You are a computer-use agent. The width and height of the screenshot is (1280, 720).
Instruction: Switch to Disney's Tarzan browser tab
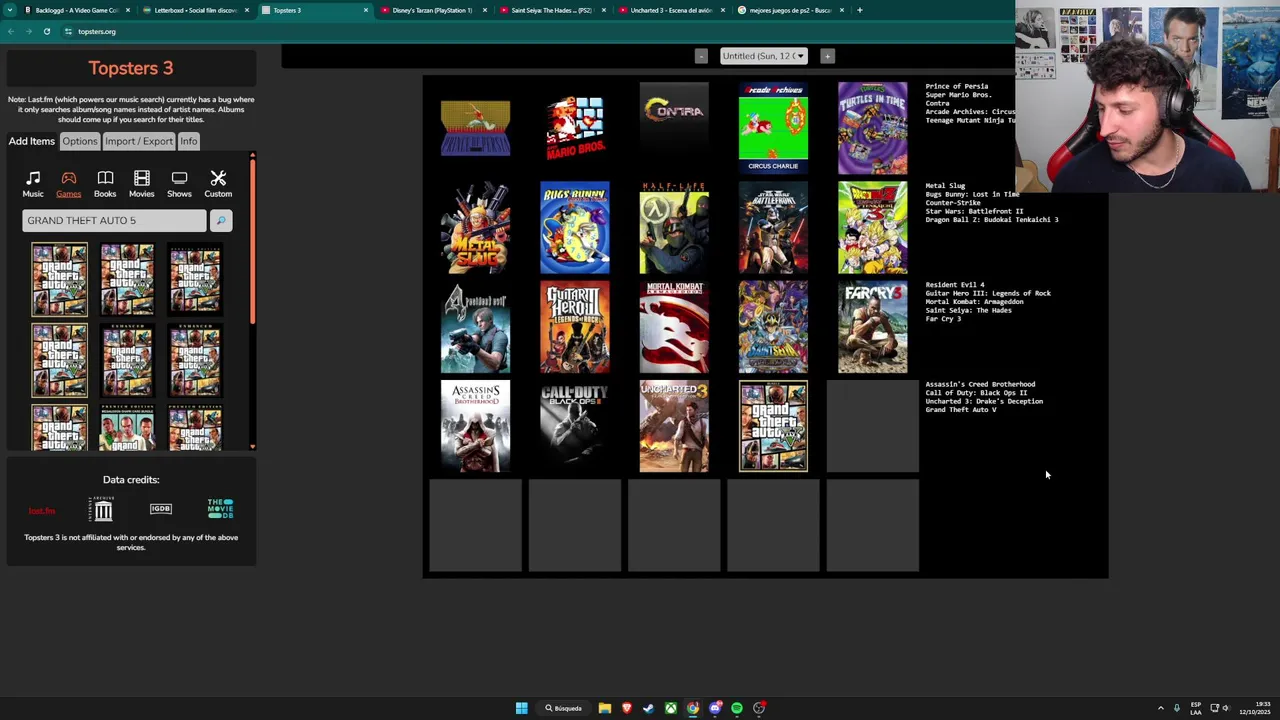click(432, 10)
